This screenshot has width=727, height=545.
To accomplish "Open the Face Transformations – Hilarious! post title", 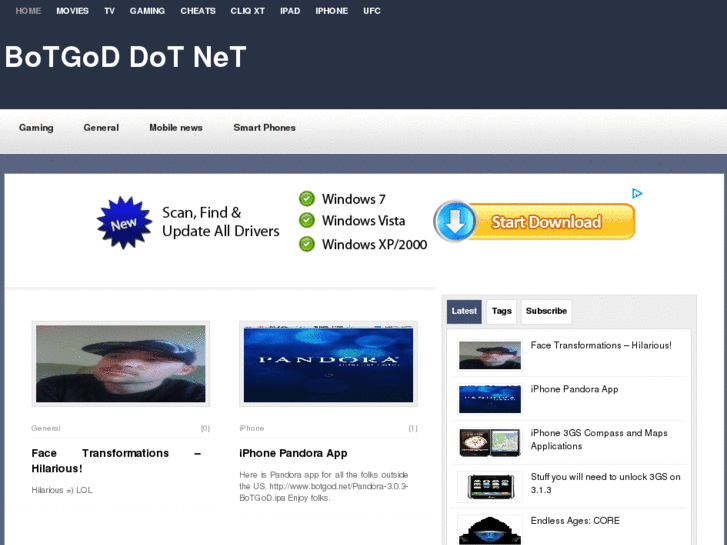I will (x=116, y=461).
